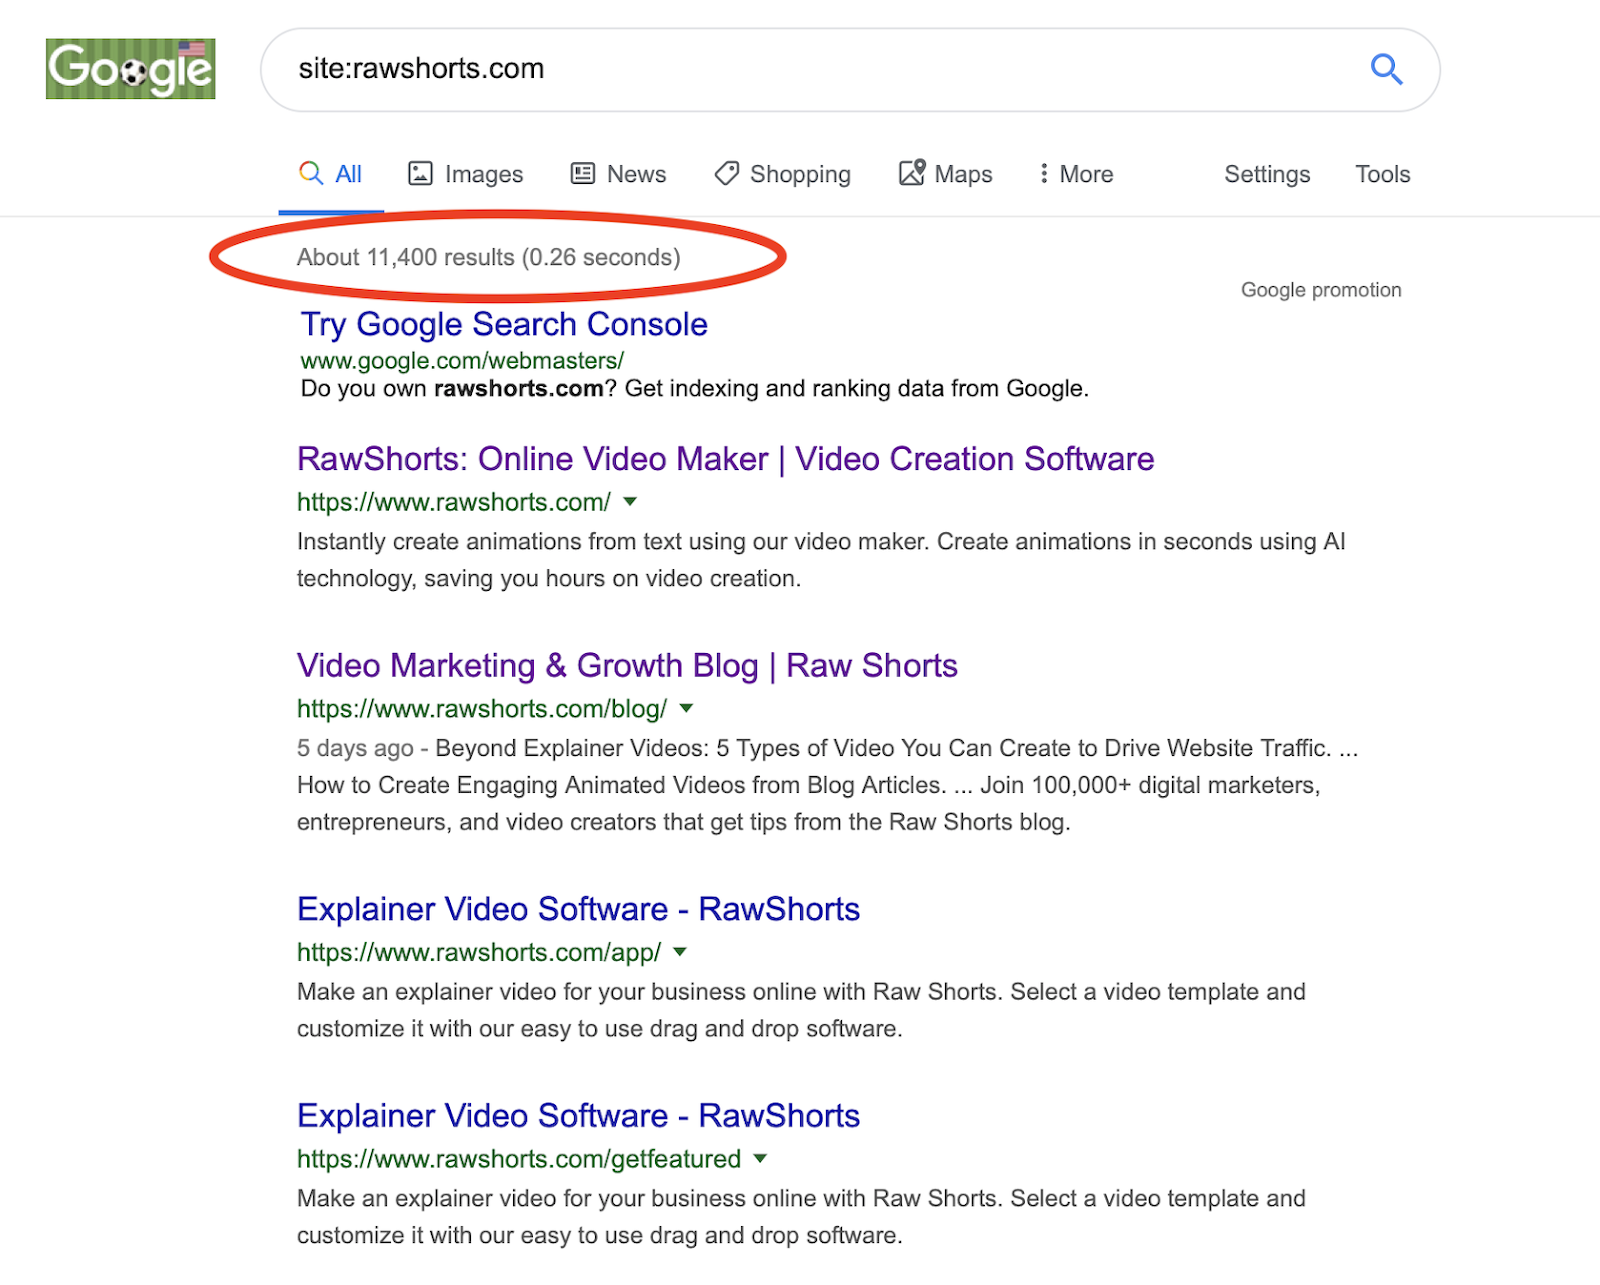Click the Google soccer doodle logo
This screenshot has width=1600, height=1285.
pyautogui.click(x=130, y=69)
